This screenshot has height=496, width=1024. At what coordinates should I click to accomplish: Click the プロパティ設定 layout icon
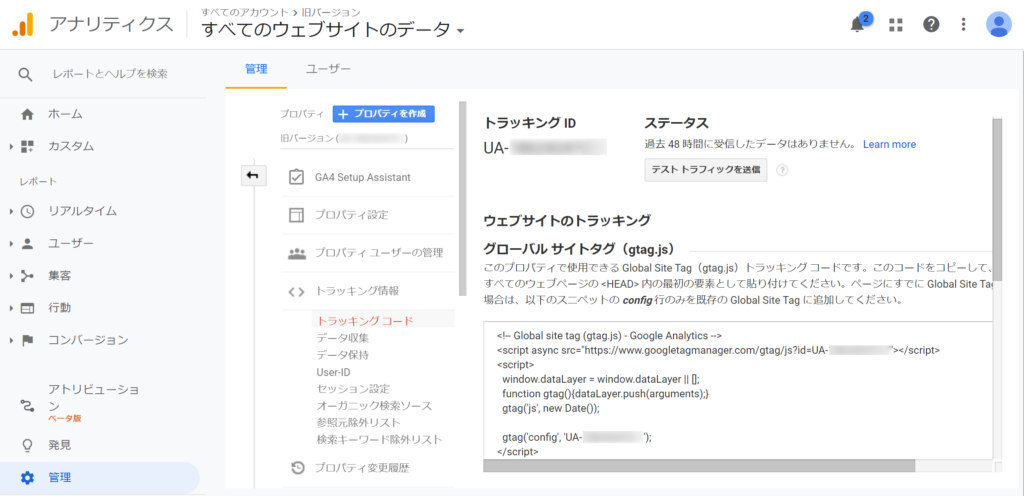coord(296,215)
